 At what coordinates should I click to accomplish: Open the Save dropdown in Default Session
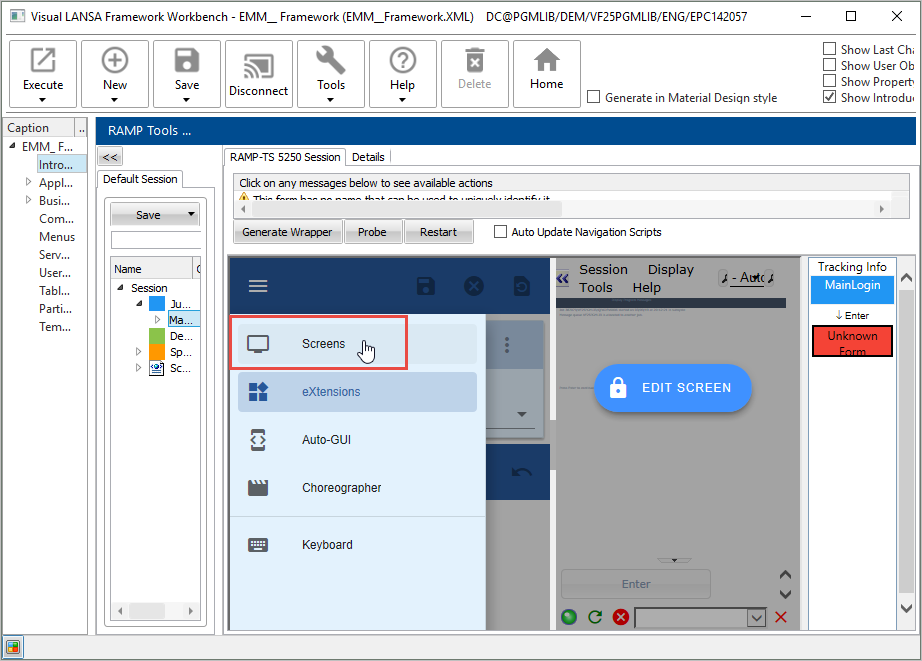(x=191, y=214)
